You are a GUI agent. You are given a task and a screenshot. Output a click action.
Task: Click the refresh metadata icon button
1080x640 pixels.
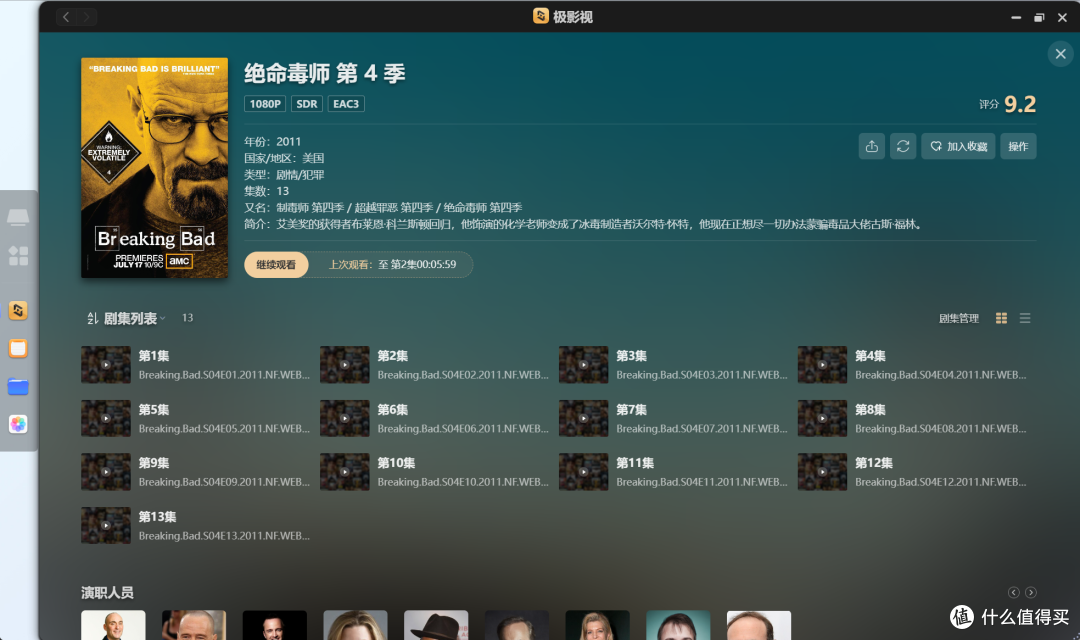903,146
